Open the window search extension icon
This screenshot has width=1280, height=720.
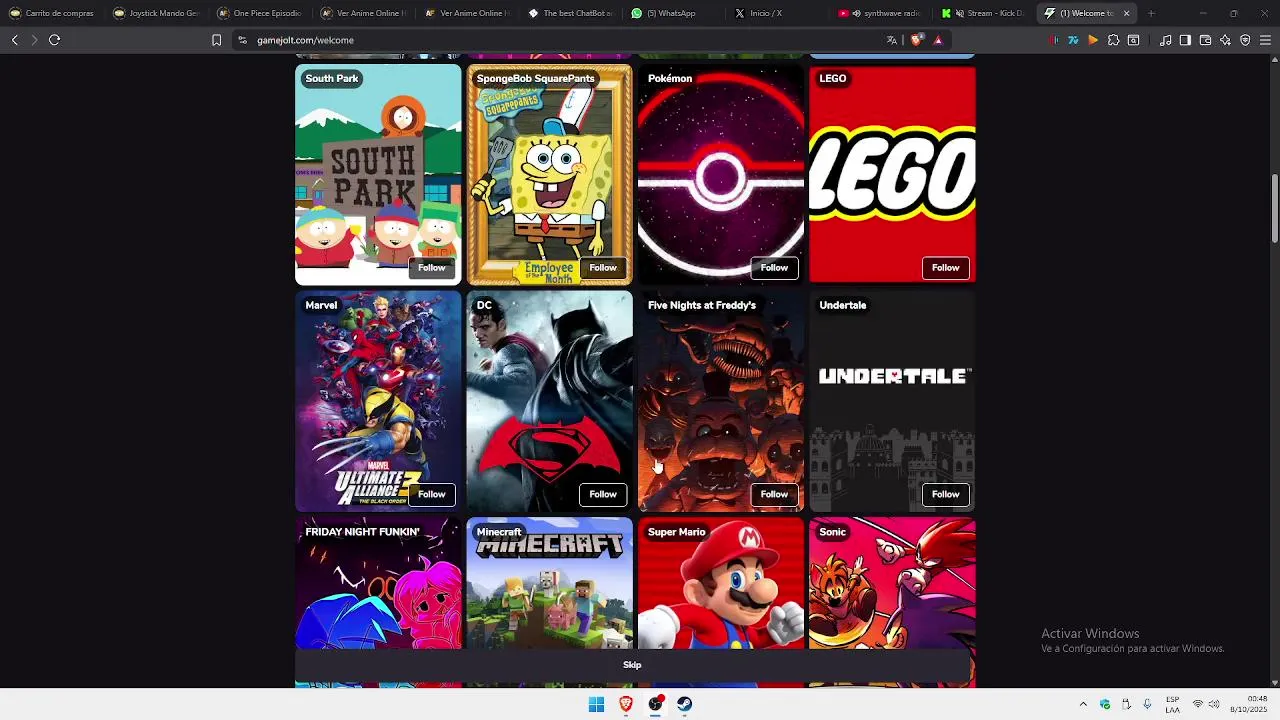pyautogui.click(x=1133, y=40)
